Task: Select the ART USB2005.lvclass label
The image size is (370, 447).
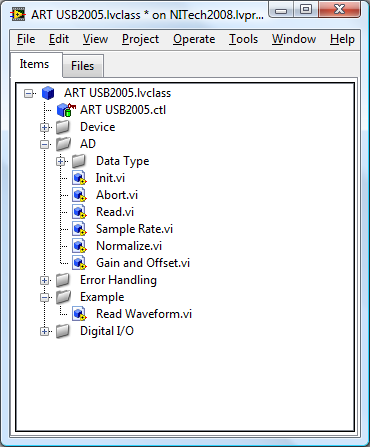Action: coord(117,93)
